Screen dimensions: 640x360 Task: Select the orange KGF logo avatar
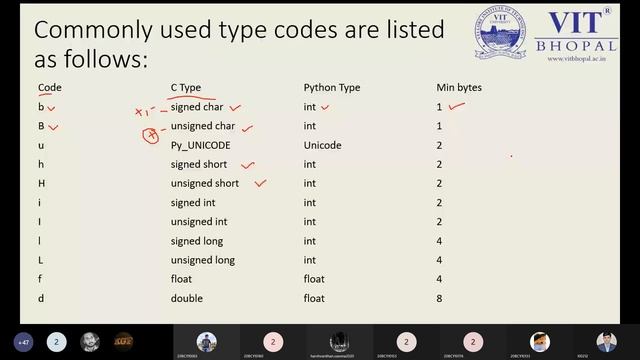123,342
